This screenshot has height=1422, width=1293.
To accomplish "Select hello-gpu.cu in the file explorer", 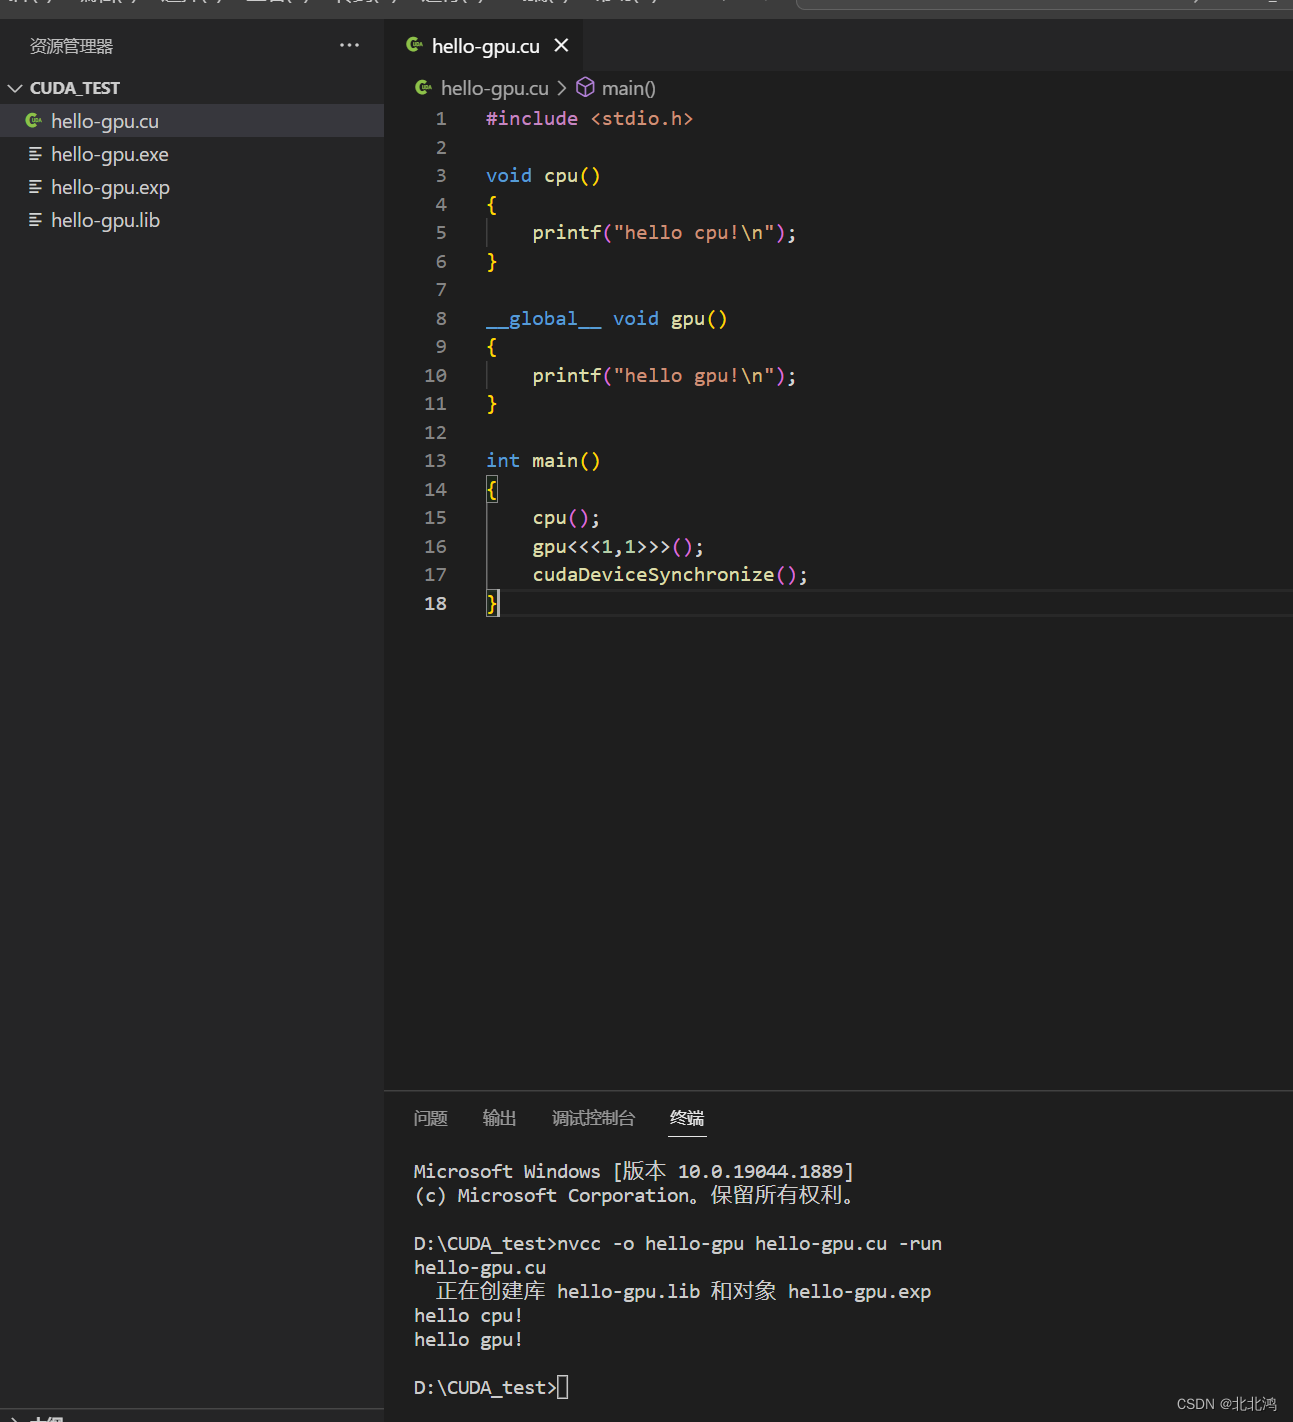I will (x=192, y=121).
